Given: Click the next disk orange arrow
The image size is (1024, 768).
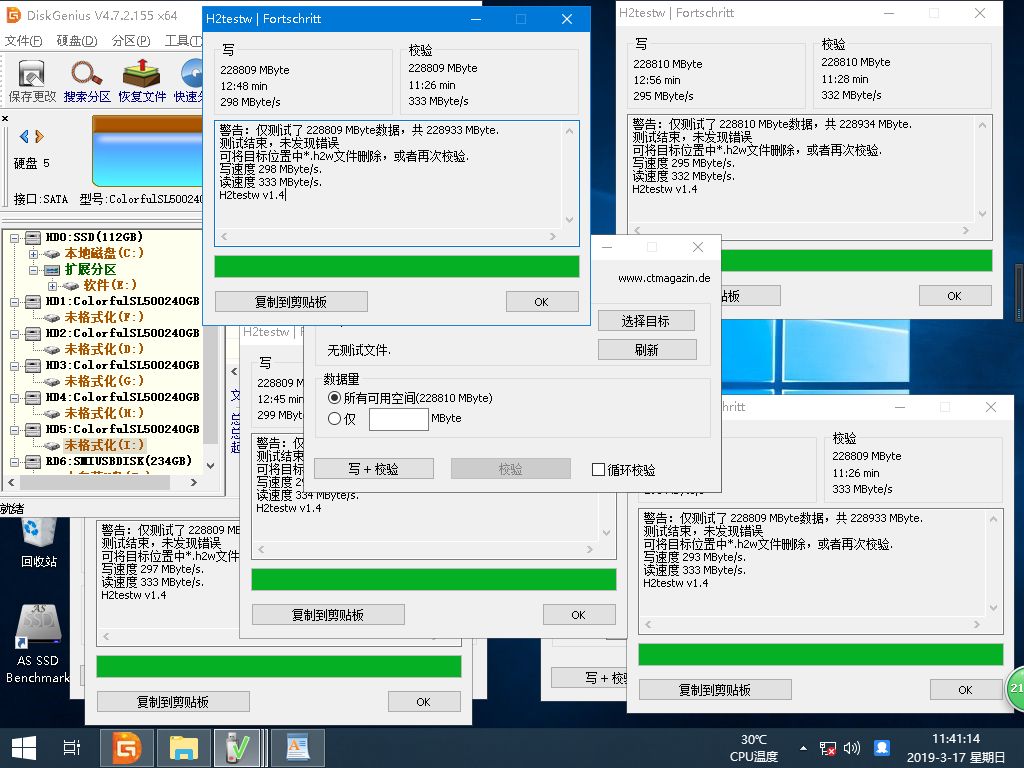Looking at the screenshot, I should pyautogui.click(x=38, y=136).
